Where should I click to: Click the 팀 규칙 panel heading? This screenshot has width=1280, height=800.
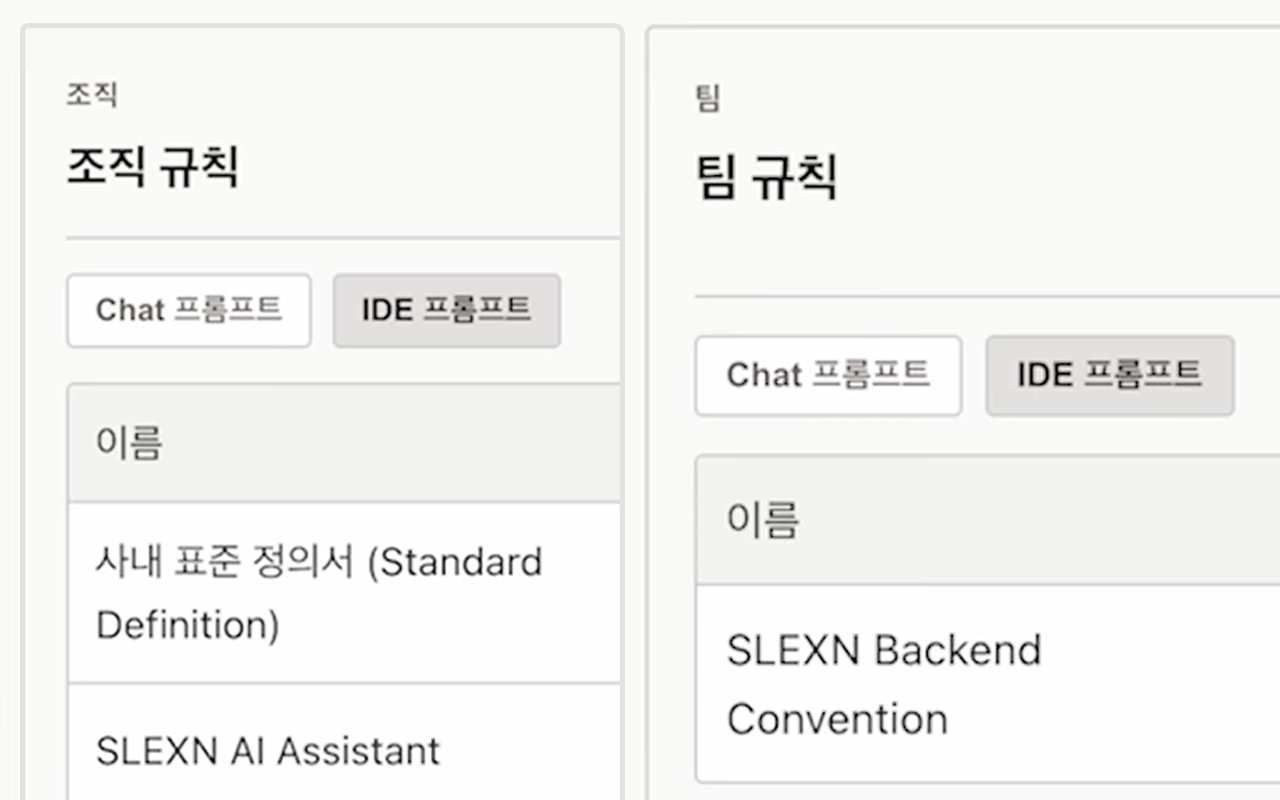[x=767, y=176]
